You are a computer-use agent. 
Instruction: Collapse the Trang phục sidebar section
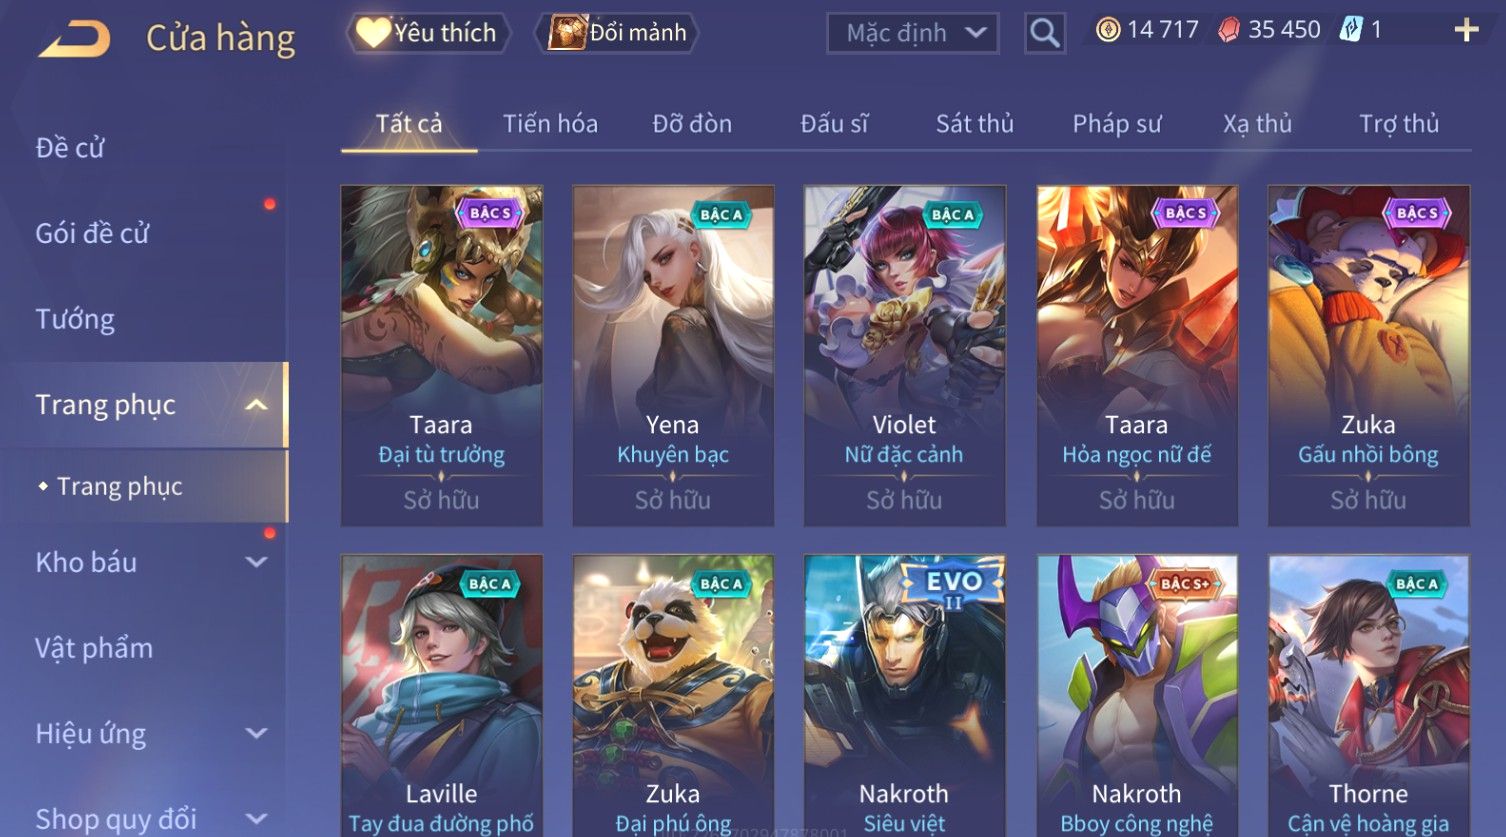[256, 405]
